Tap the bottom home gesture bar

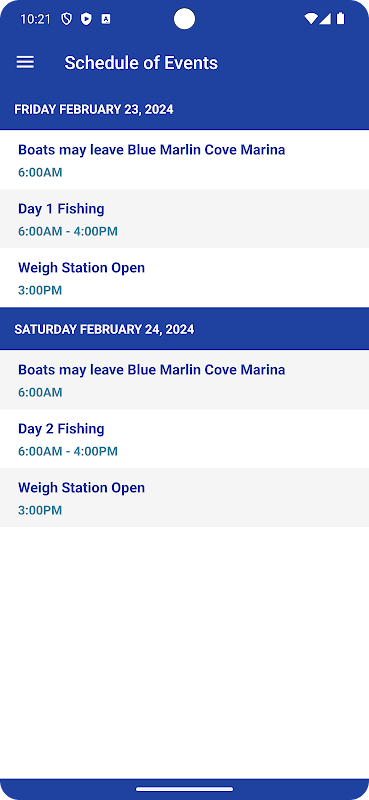coord(184,789)
